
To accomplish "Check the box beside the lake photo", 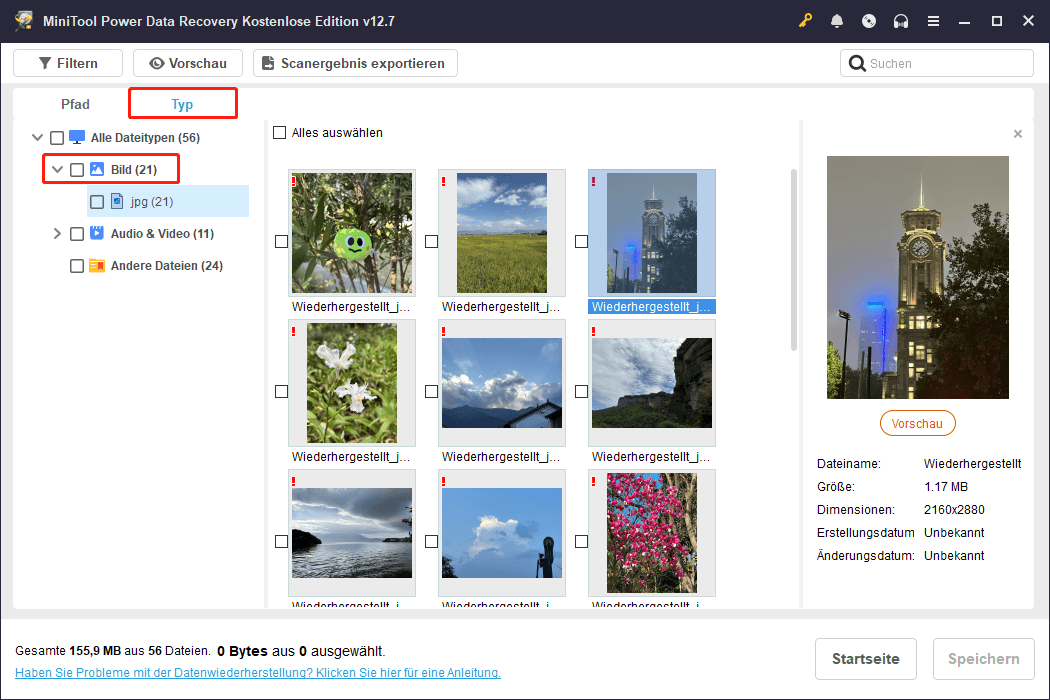I will [281, 541].
